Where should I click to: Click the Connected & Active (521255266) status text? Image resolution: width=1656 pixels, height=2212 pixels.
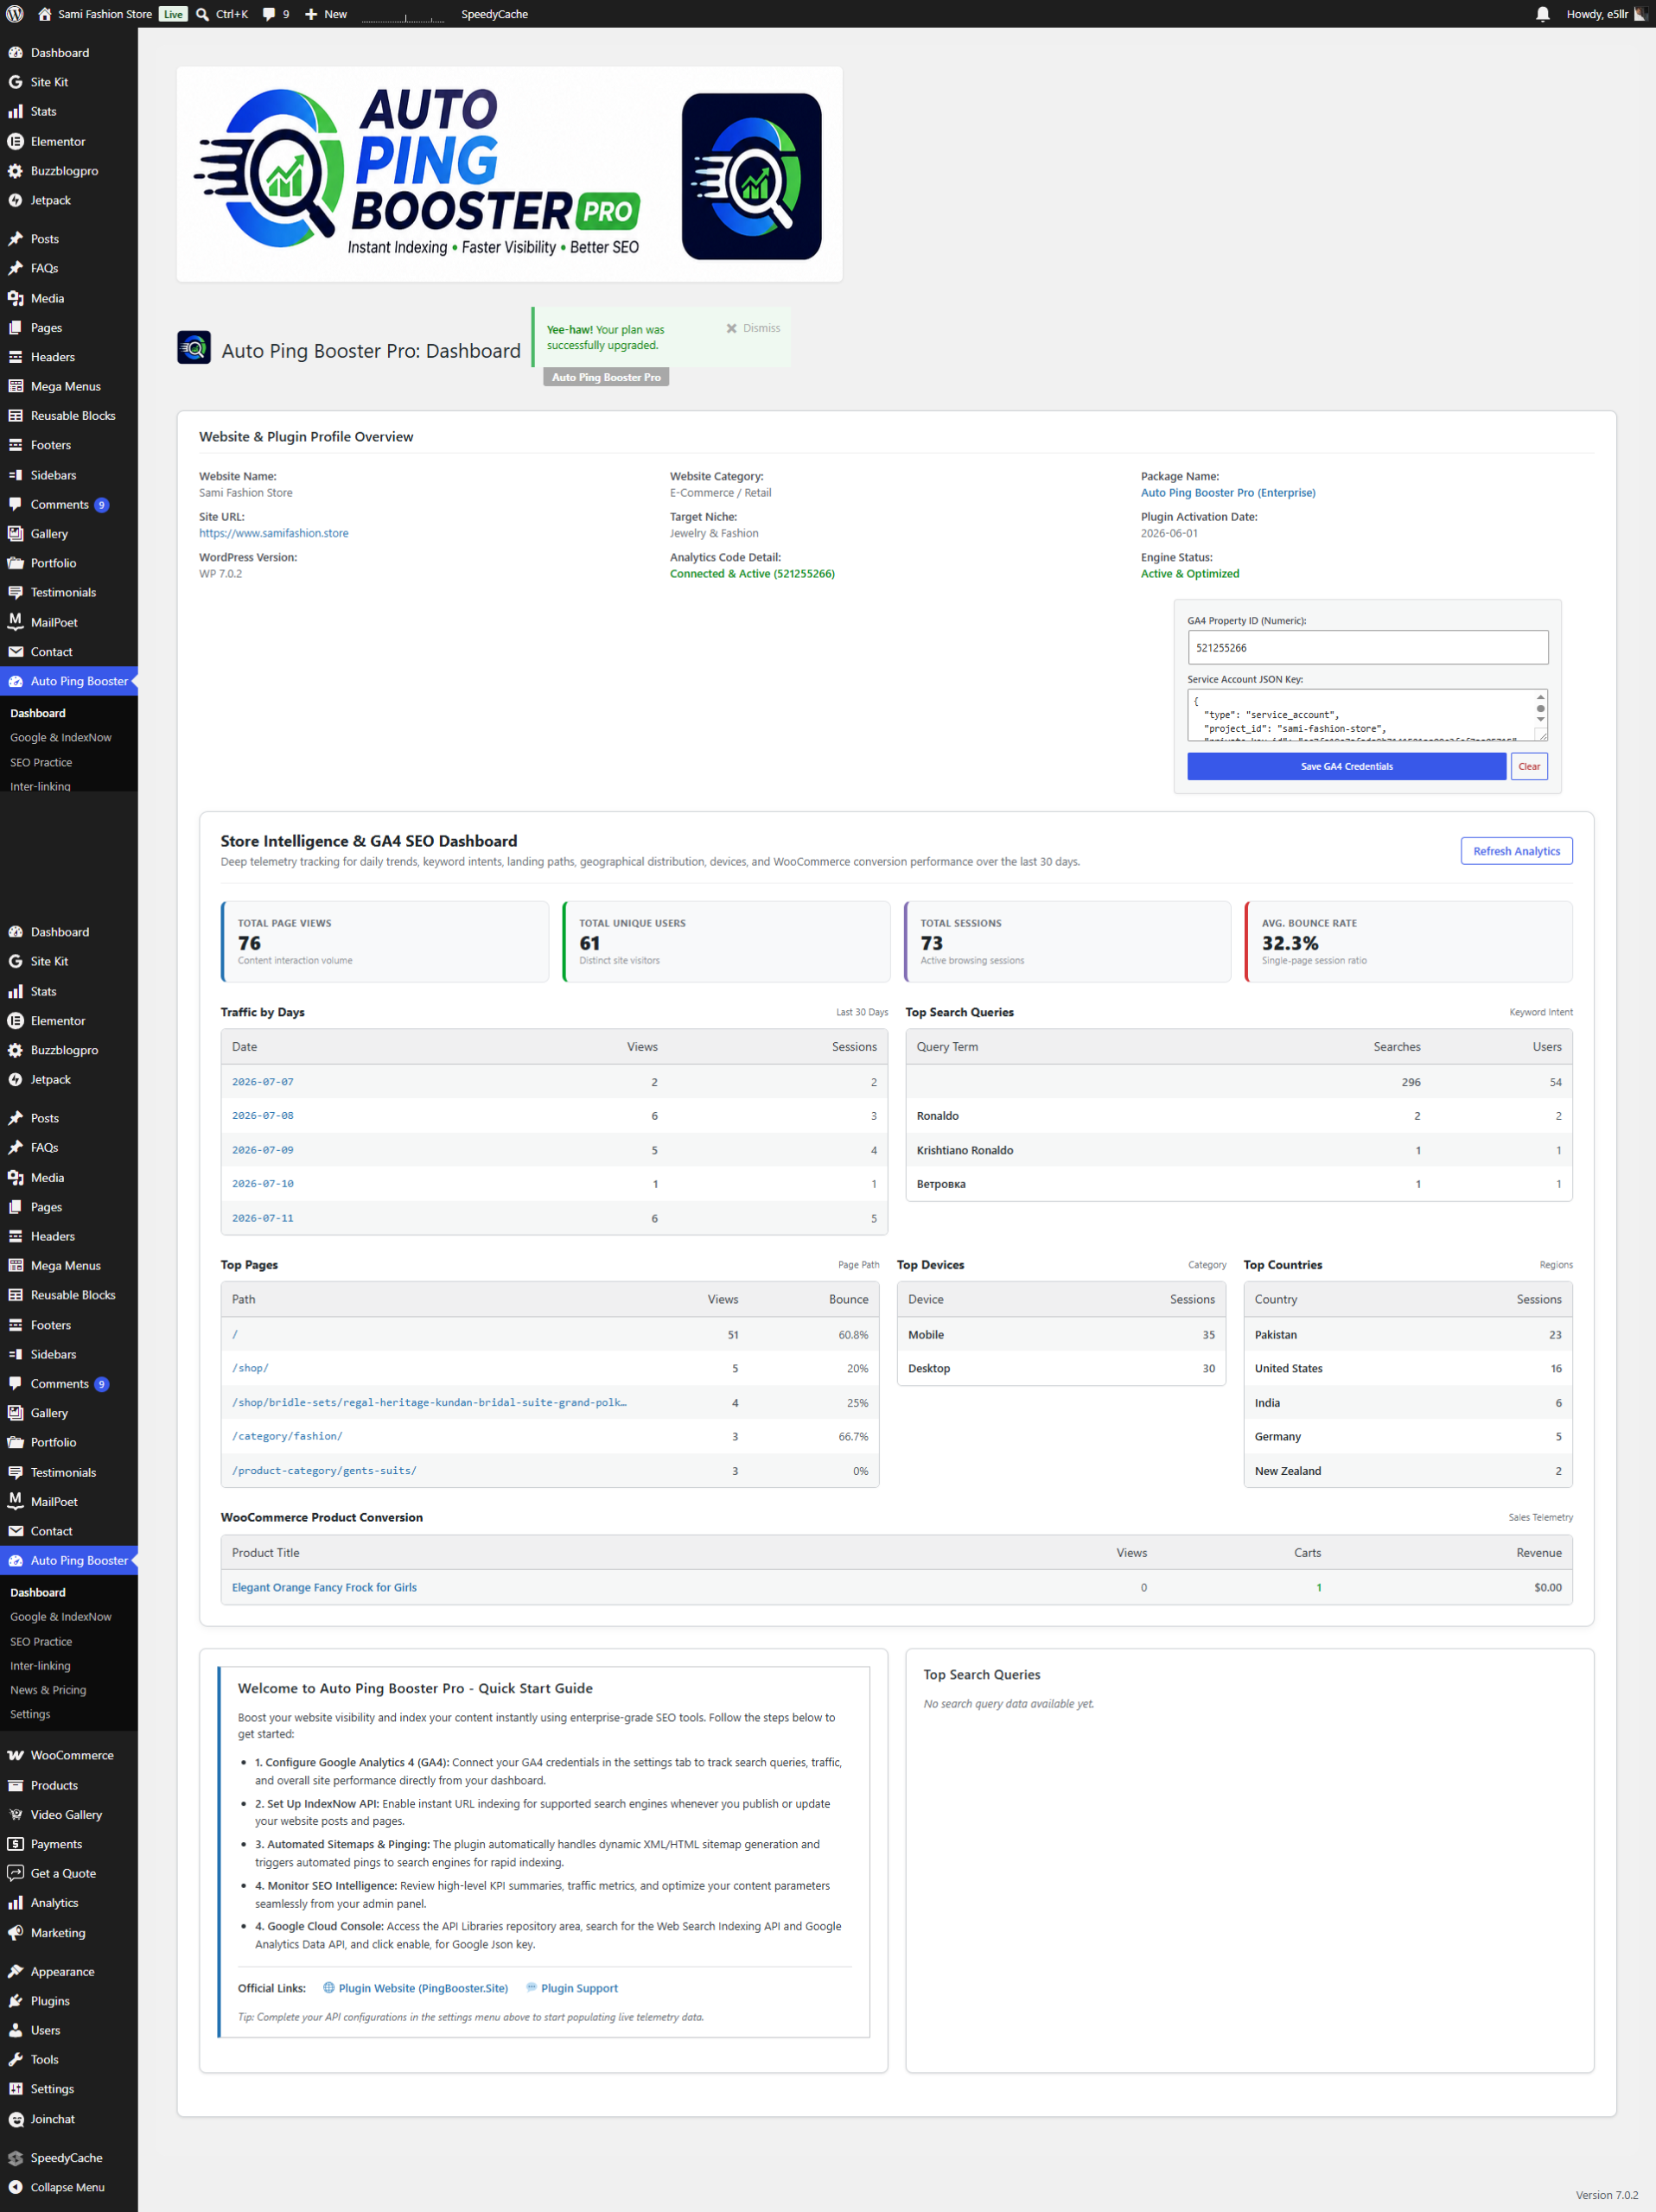(x=752, y=573)
